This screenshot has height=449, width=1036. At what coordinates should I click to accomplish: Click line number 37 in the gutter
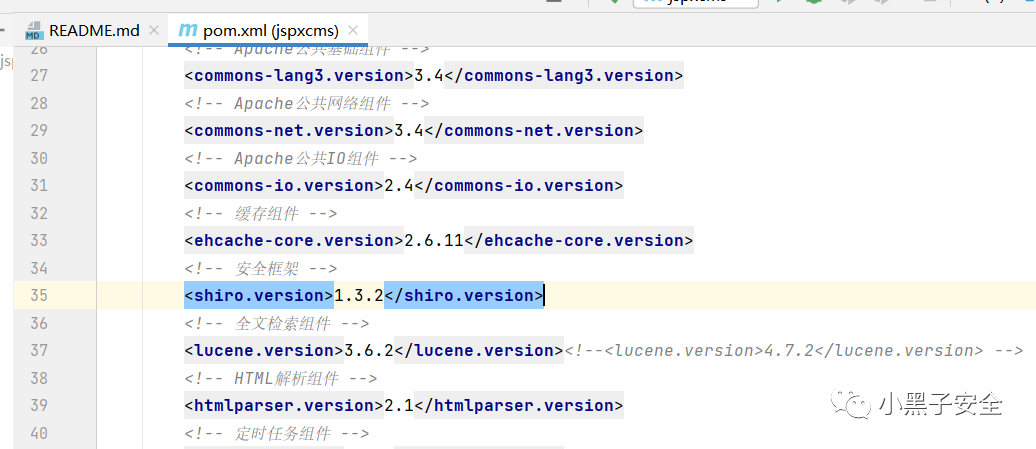point(39,350)
